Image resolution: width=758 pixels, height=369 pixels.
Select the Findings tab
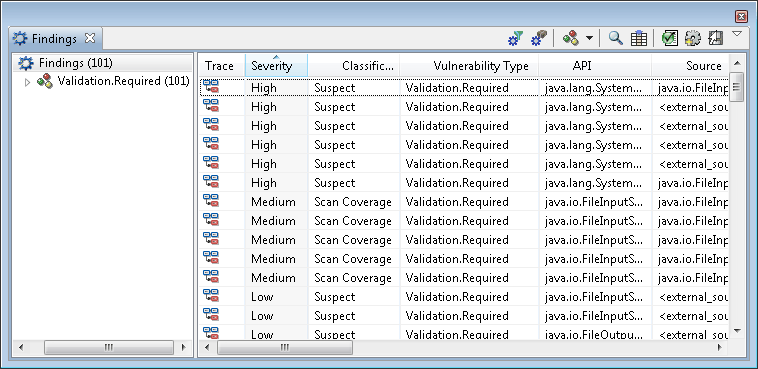point(56,39)
